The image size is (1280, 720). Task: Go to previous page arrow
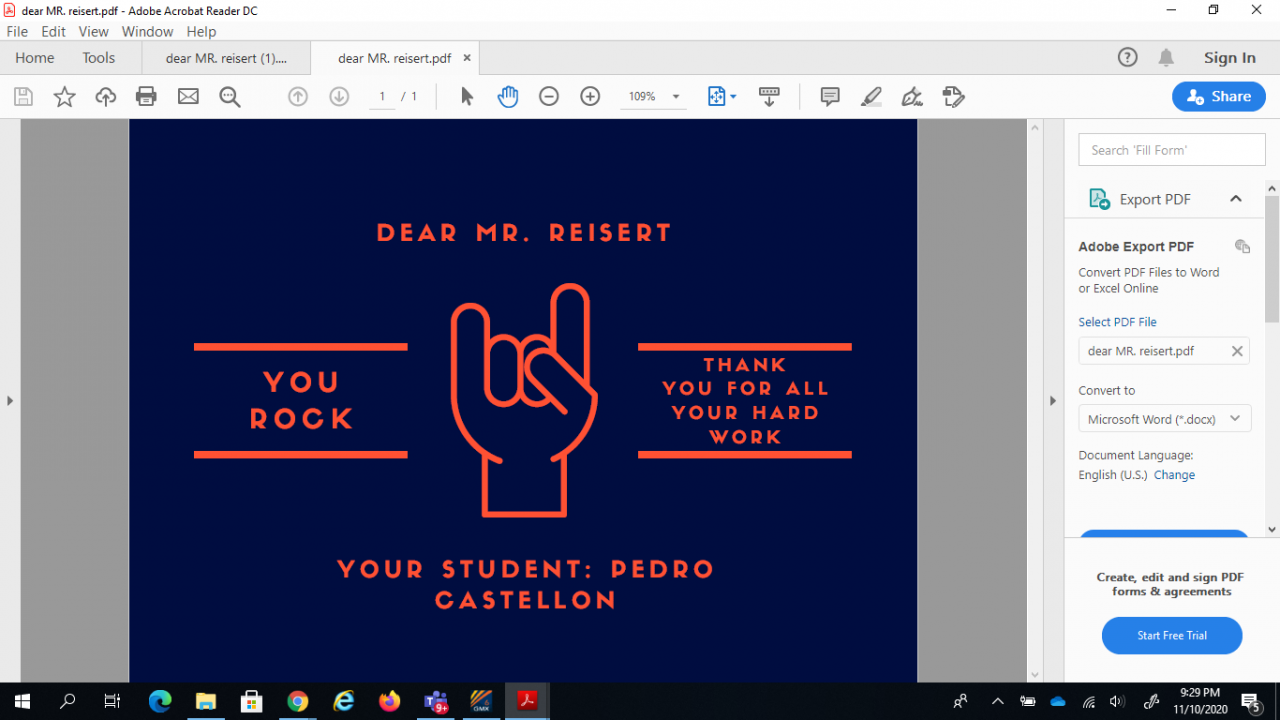297,97
